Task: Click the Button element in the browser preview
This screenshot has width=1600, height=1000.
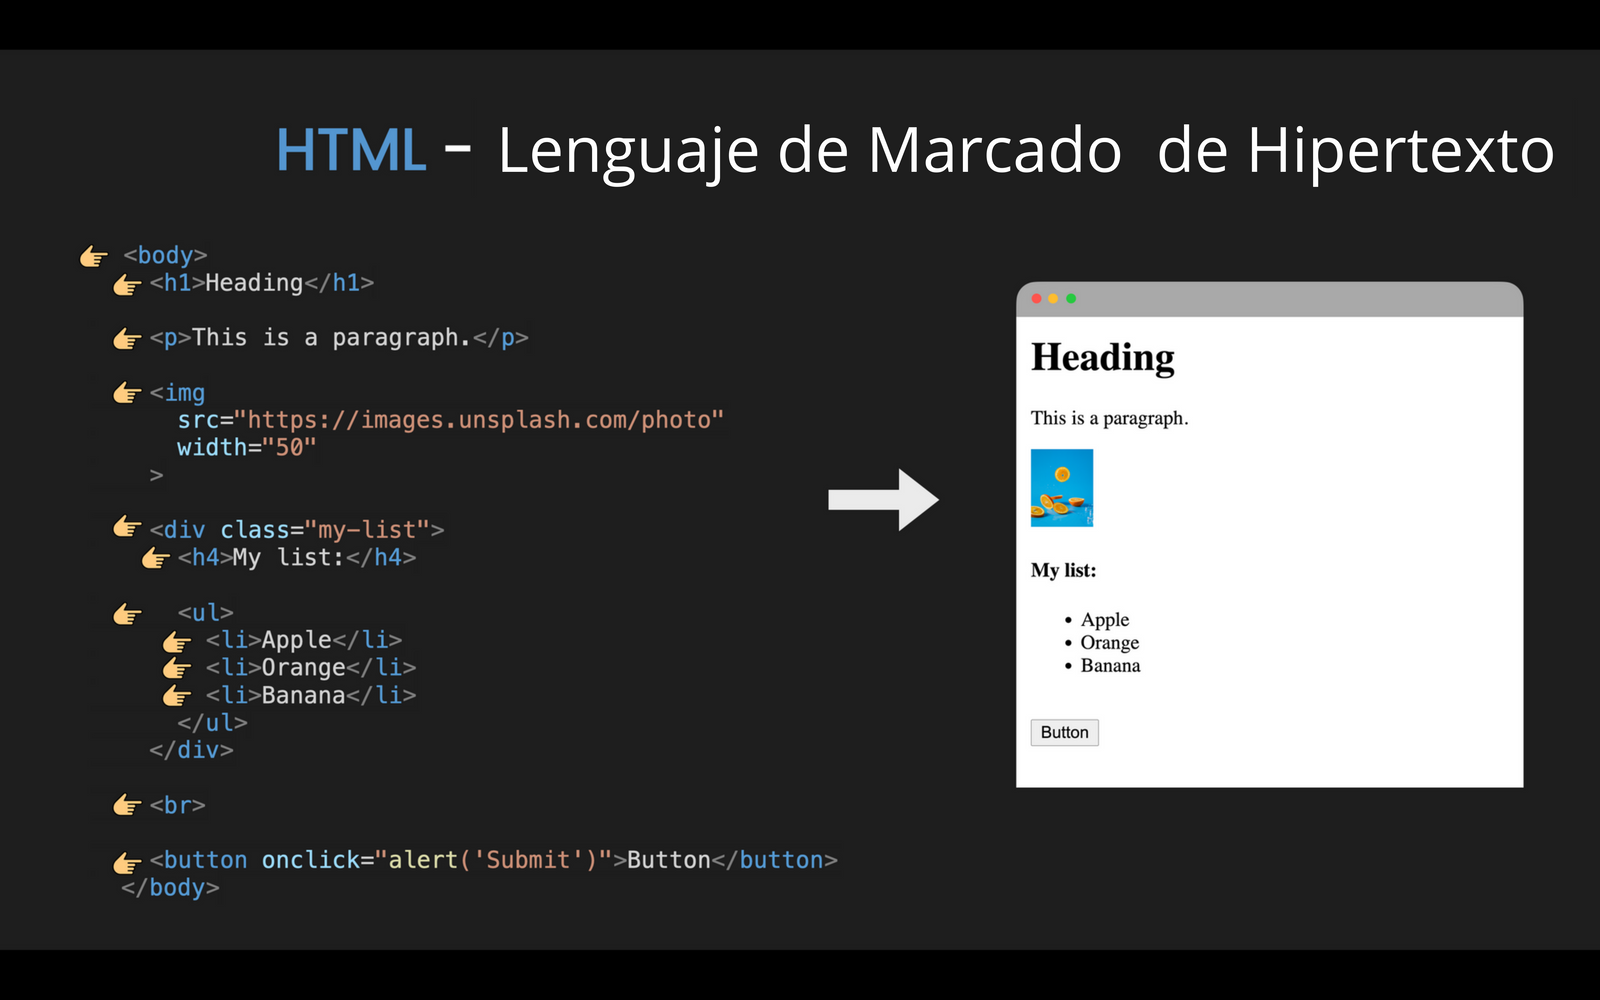Action: point(1064,732)
